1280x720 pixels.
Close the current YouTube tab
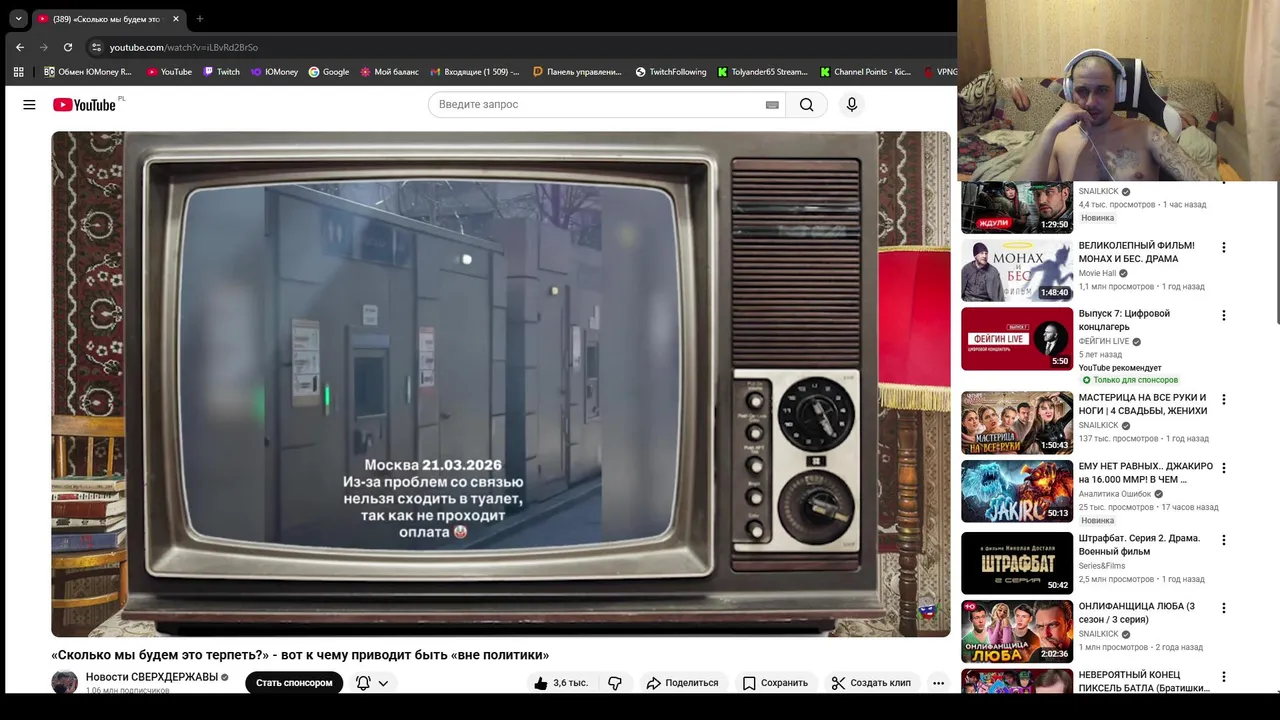(176, 19)
